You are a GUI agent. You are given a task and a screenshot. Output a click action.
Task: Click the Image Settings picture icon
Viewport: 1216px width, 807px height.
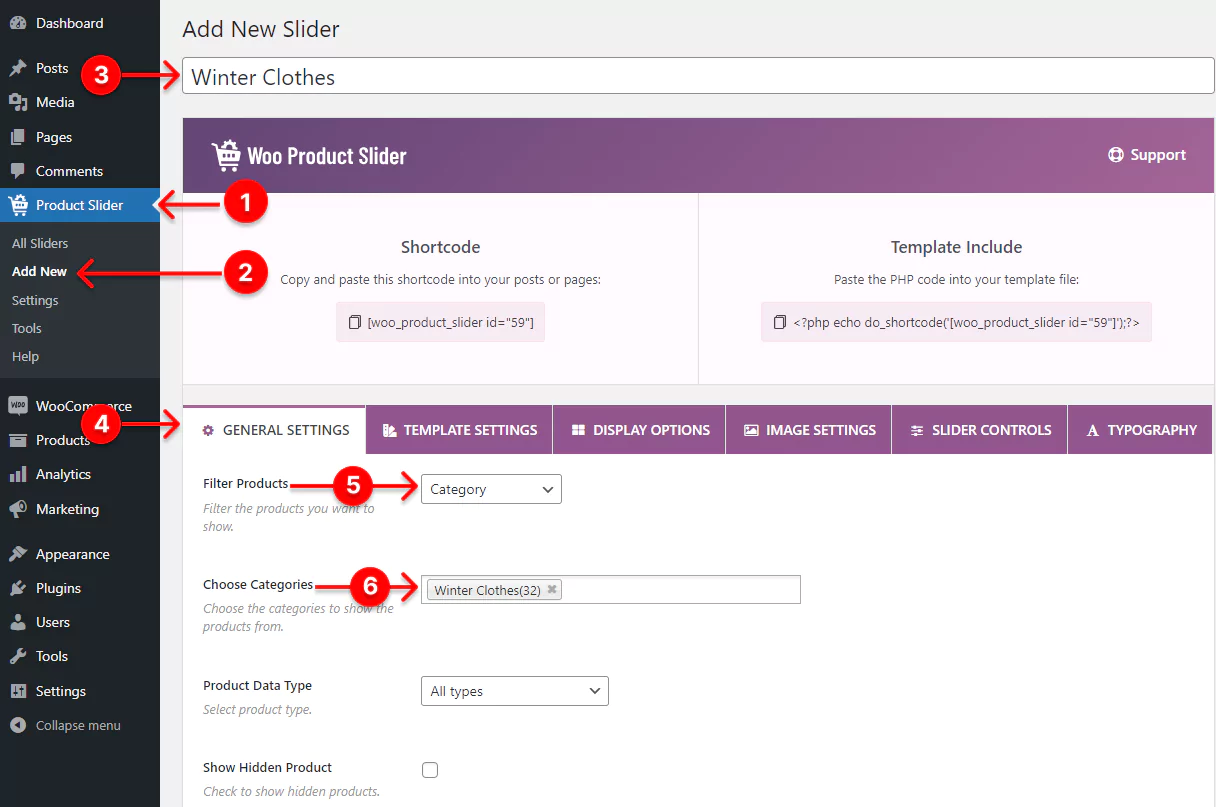pyautogui.click(x=751, y=430)
